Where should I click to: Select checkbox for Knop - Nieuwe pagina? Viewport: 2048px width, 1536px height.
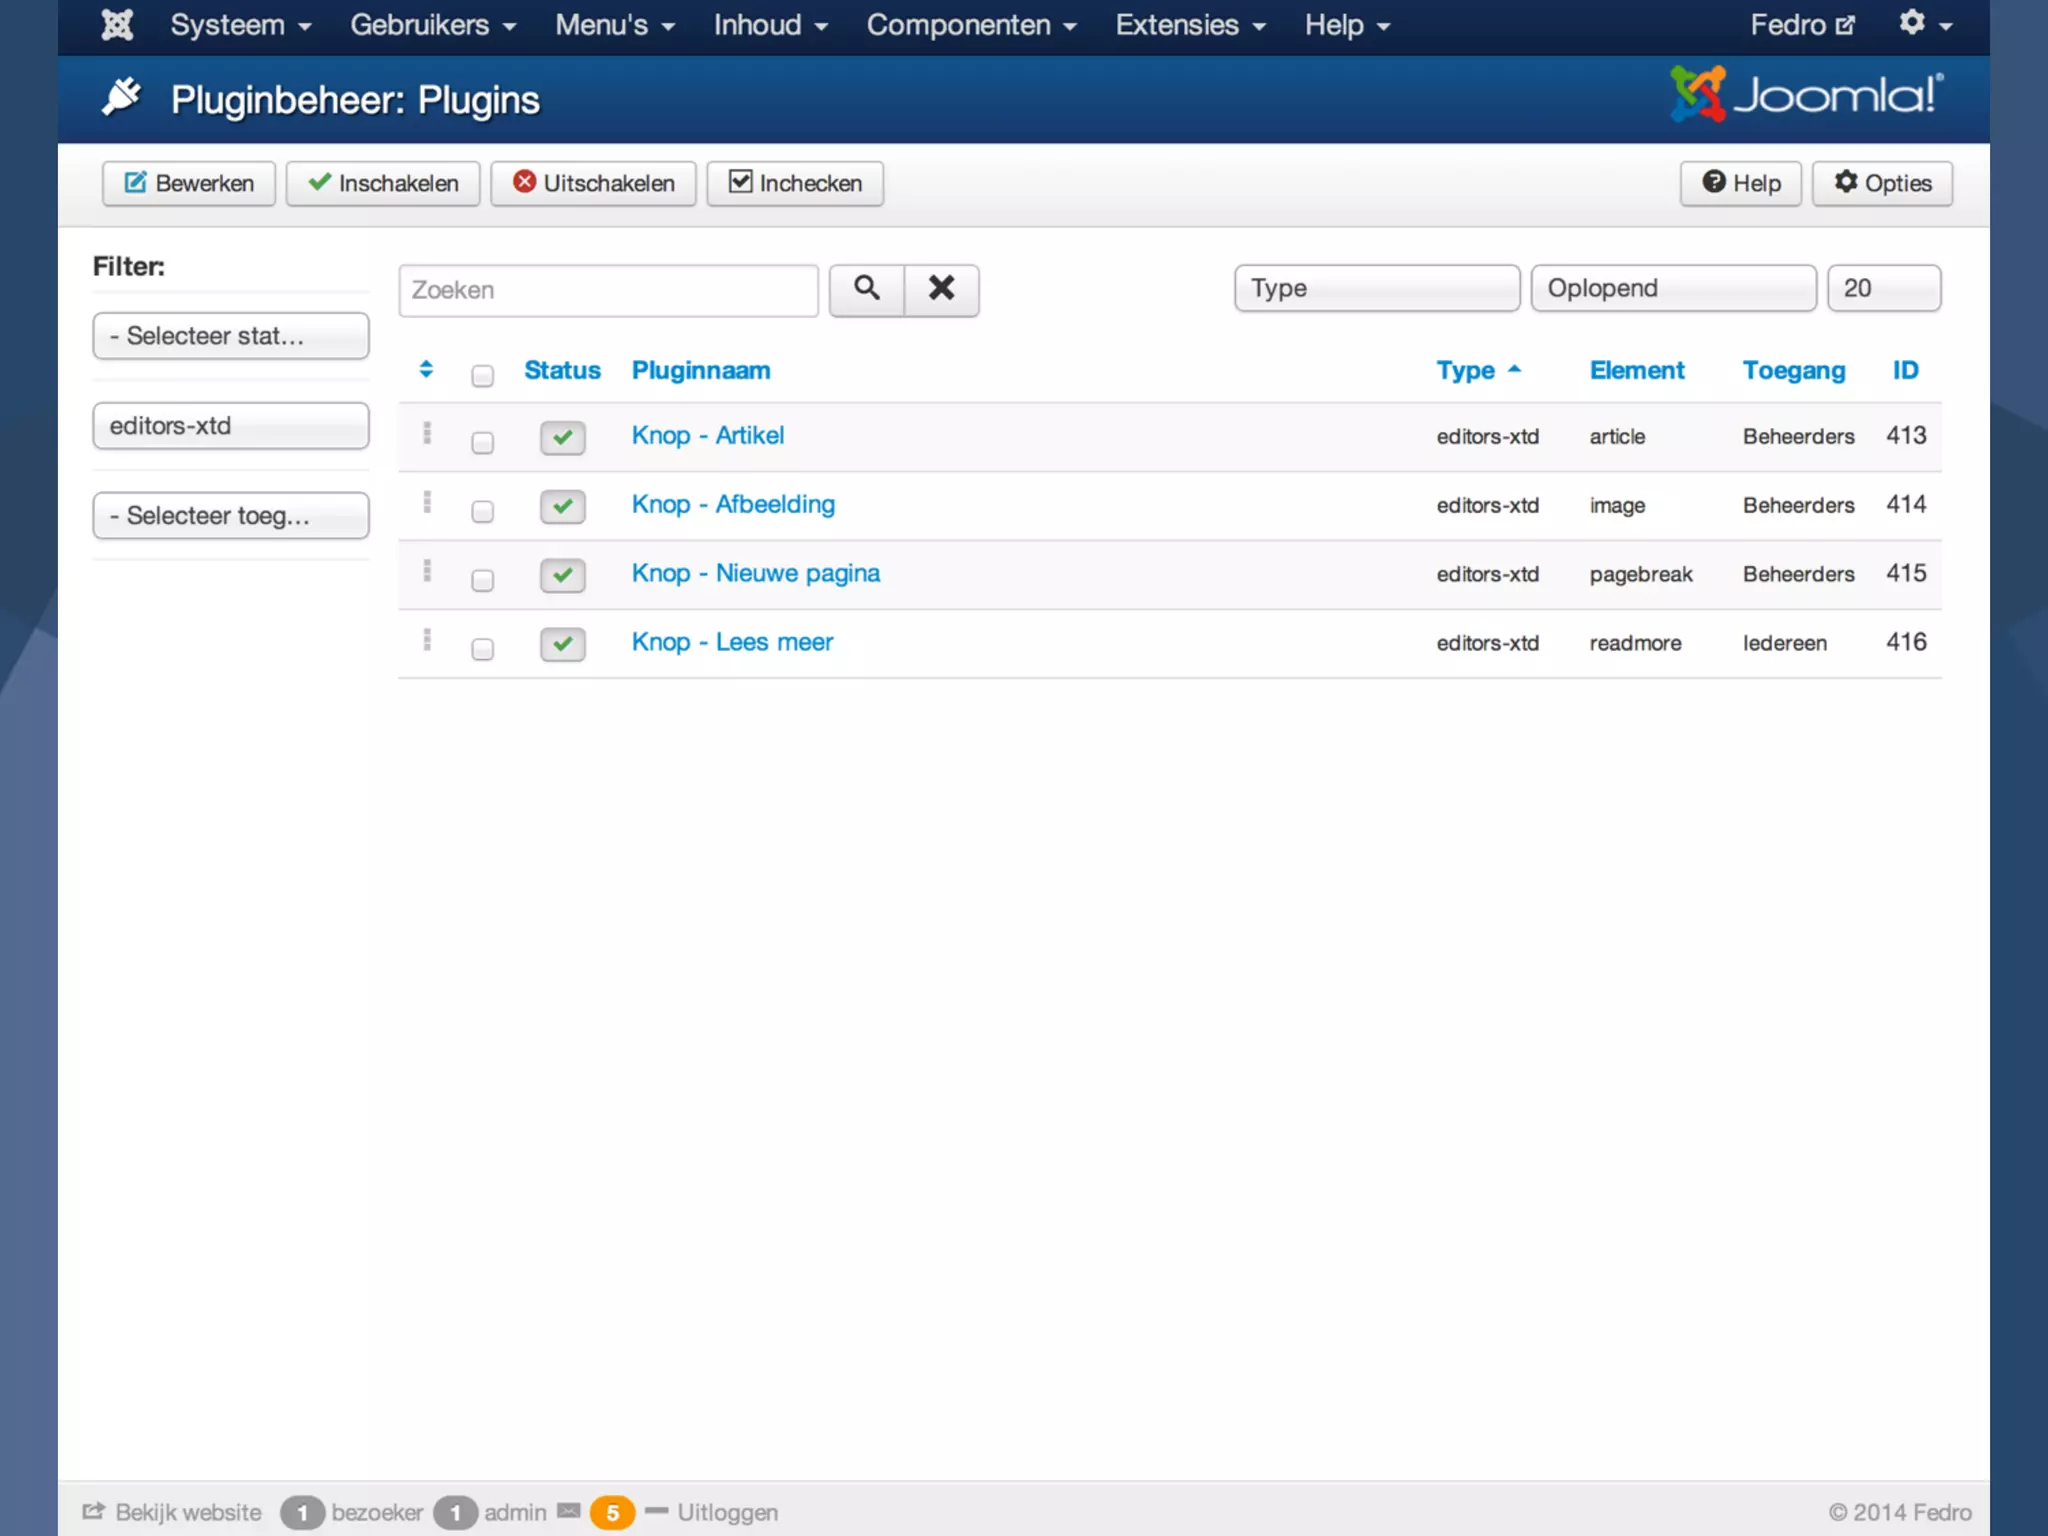482,580
